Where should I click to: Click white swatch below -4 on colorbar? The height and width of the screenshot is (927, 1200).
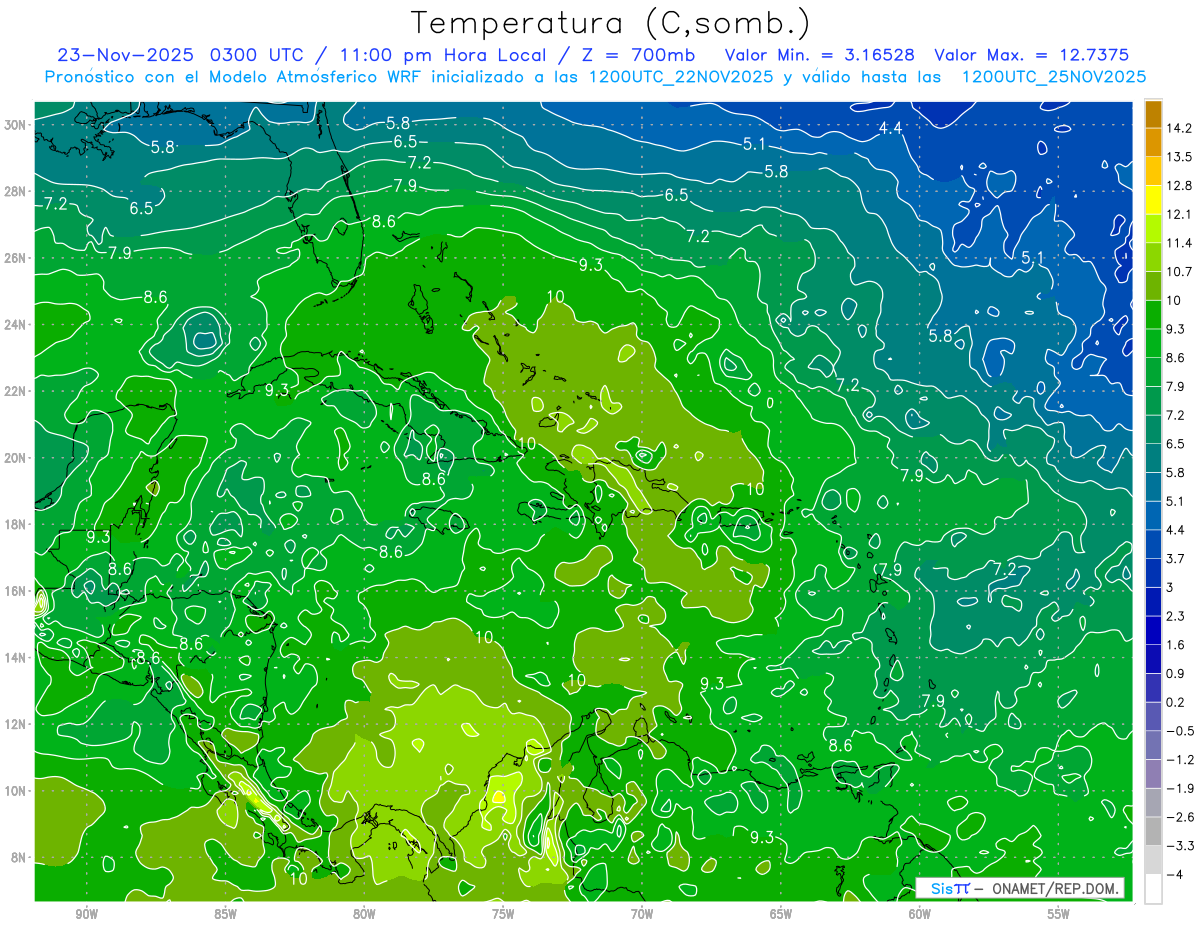click(1153, 889)
